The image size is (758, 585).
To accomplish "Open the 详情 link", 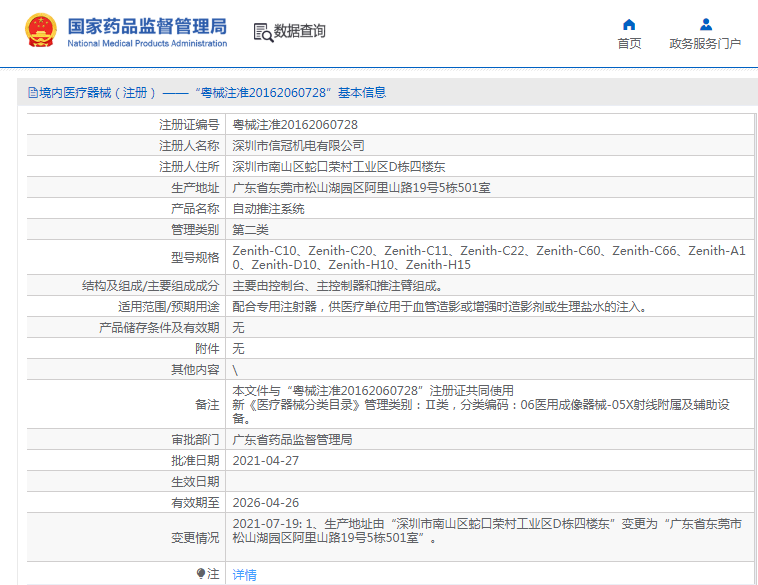I will coord(244,574).
